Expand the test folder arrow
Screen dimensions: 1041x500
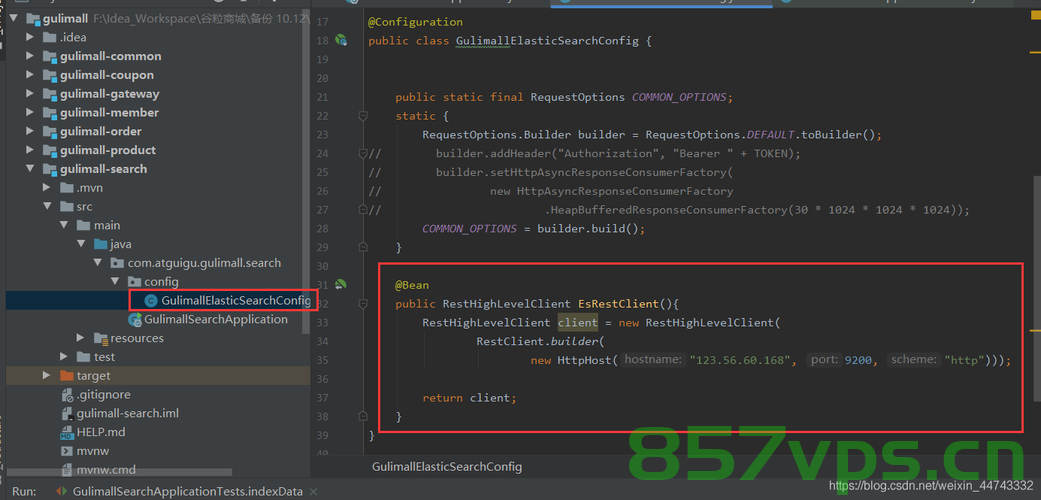(64, 357)
